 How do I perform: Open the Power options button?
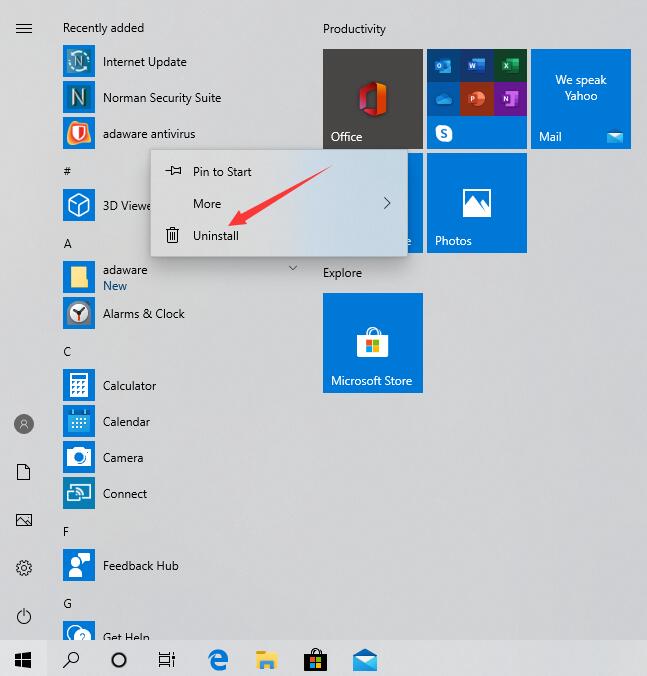click(24, 616)
